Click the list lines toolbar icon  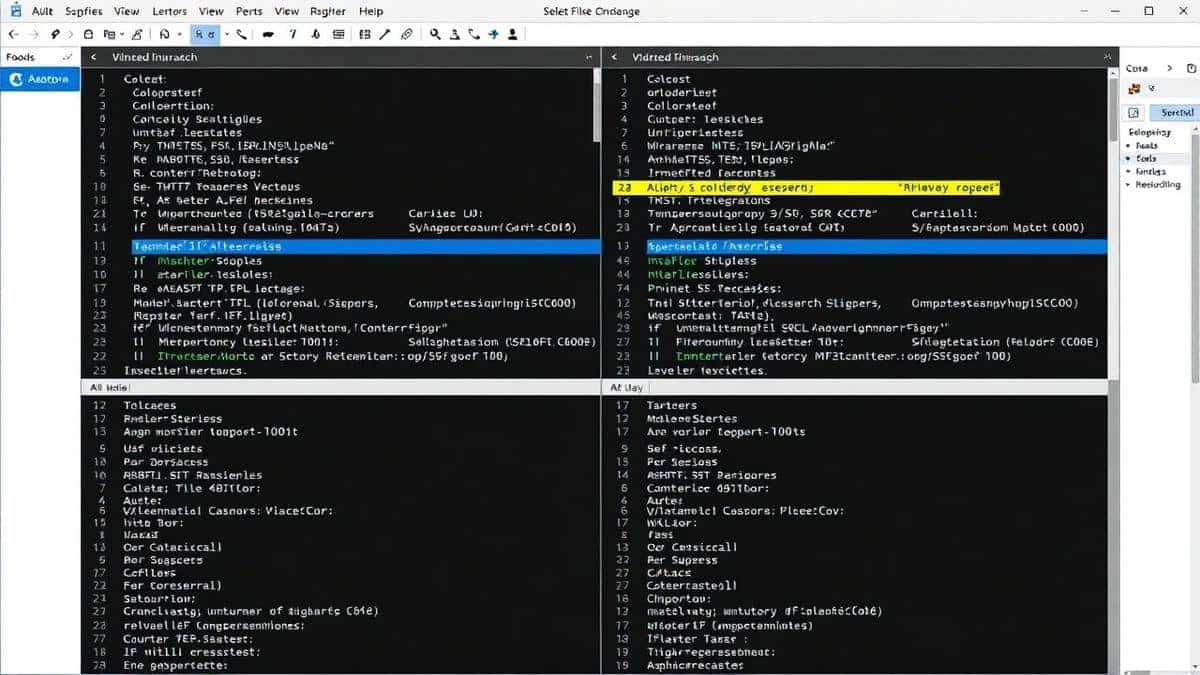[338, 34]
